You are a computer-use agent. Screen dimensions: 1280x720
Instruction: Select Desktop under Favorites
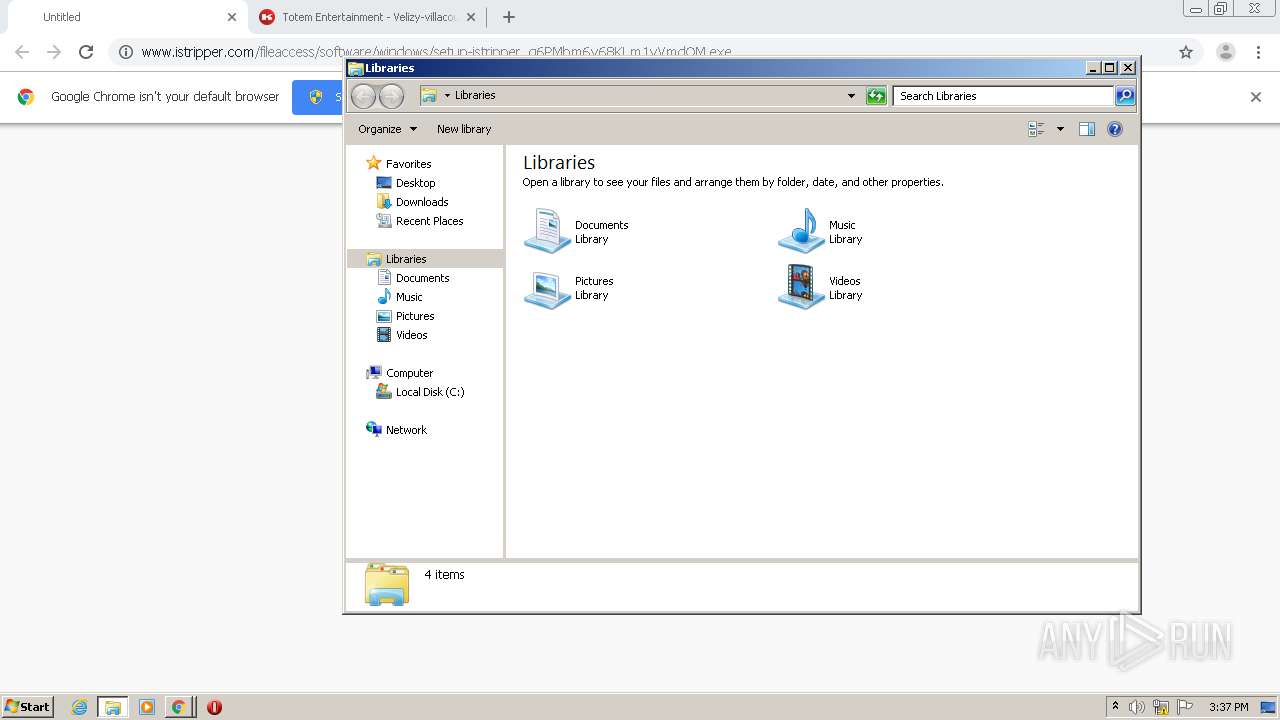click(x=415, y=183)
